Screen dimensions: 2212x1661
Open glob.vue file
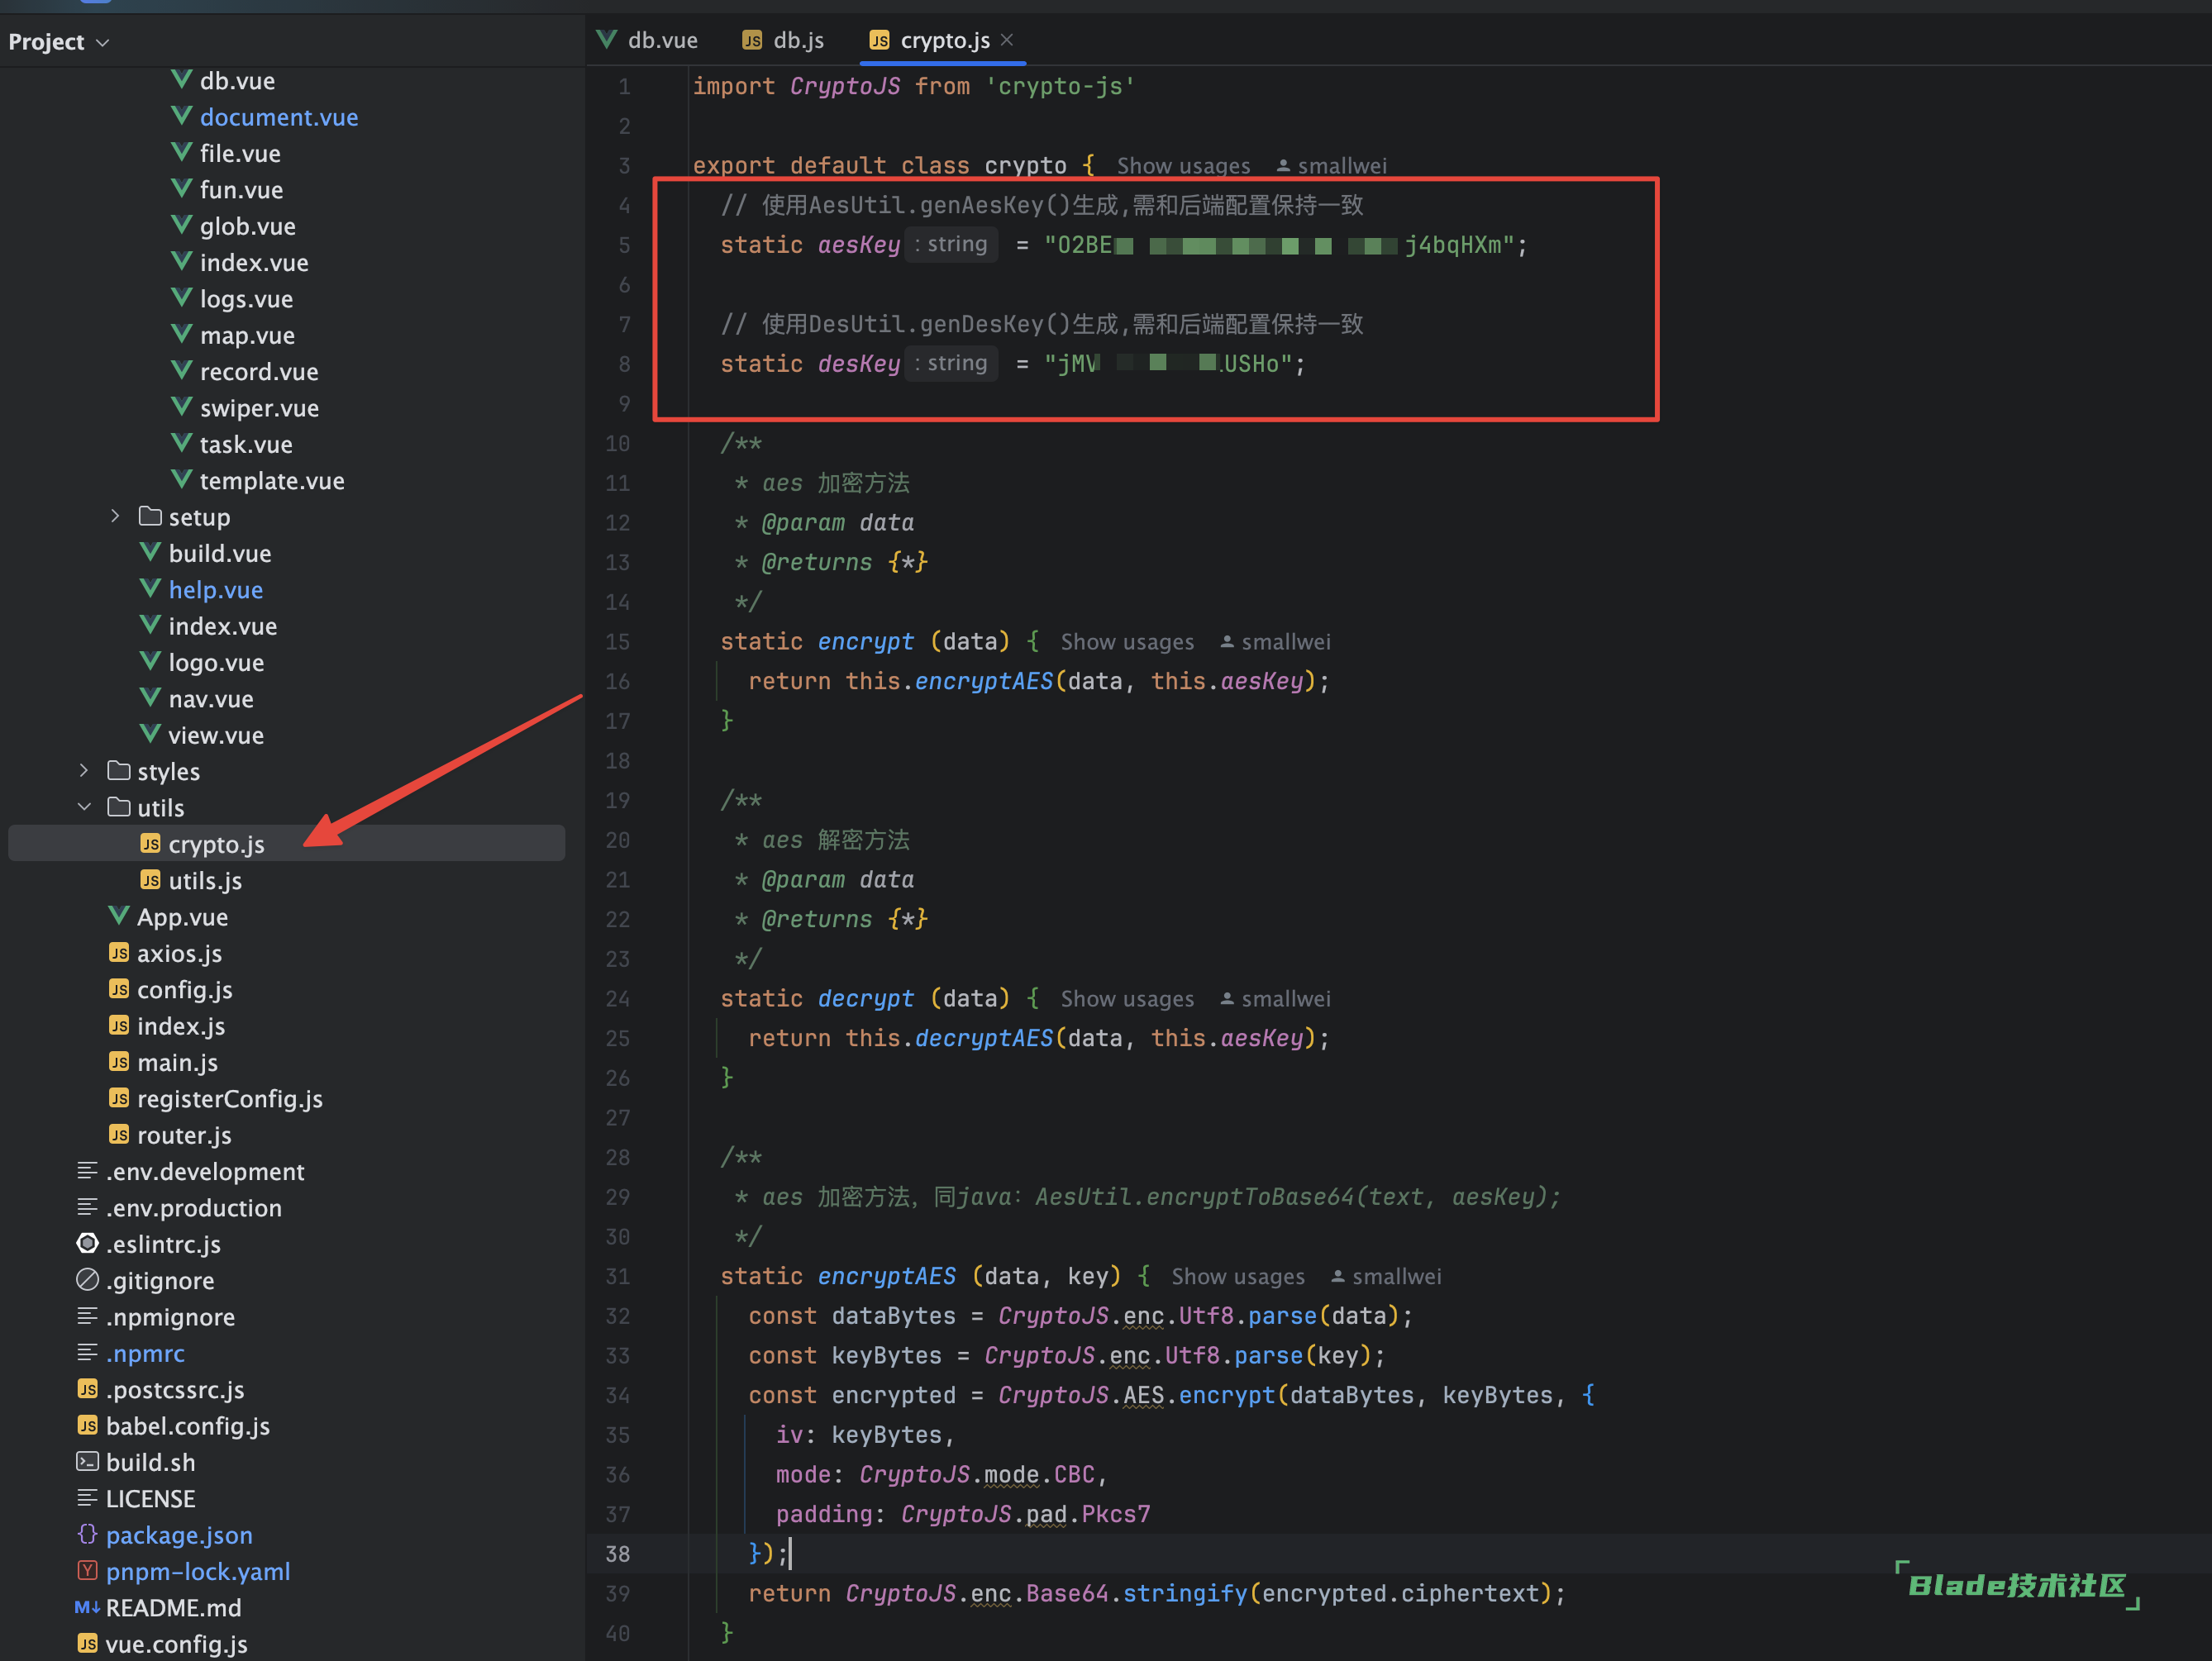tap(247, 226)
